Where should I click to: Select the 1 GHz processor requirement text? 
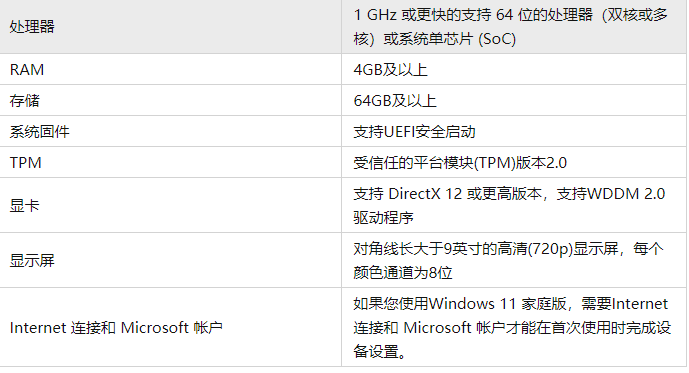click(x=511, y=27)
